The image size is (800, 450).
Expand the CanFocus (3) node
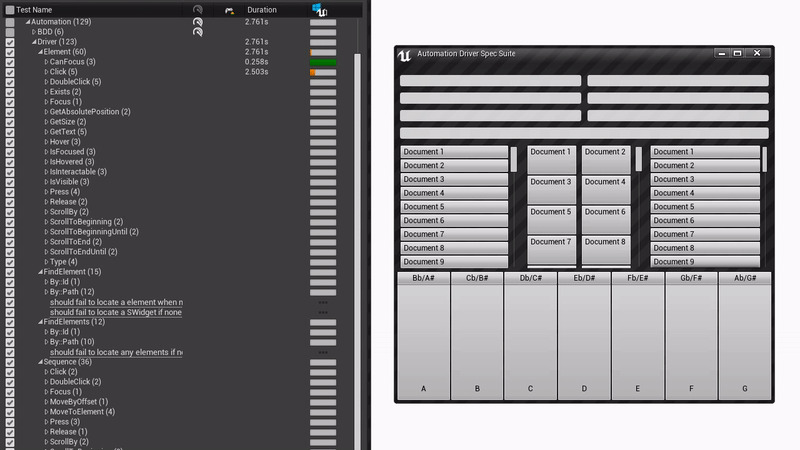46,62
